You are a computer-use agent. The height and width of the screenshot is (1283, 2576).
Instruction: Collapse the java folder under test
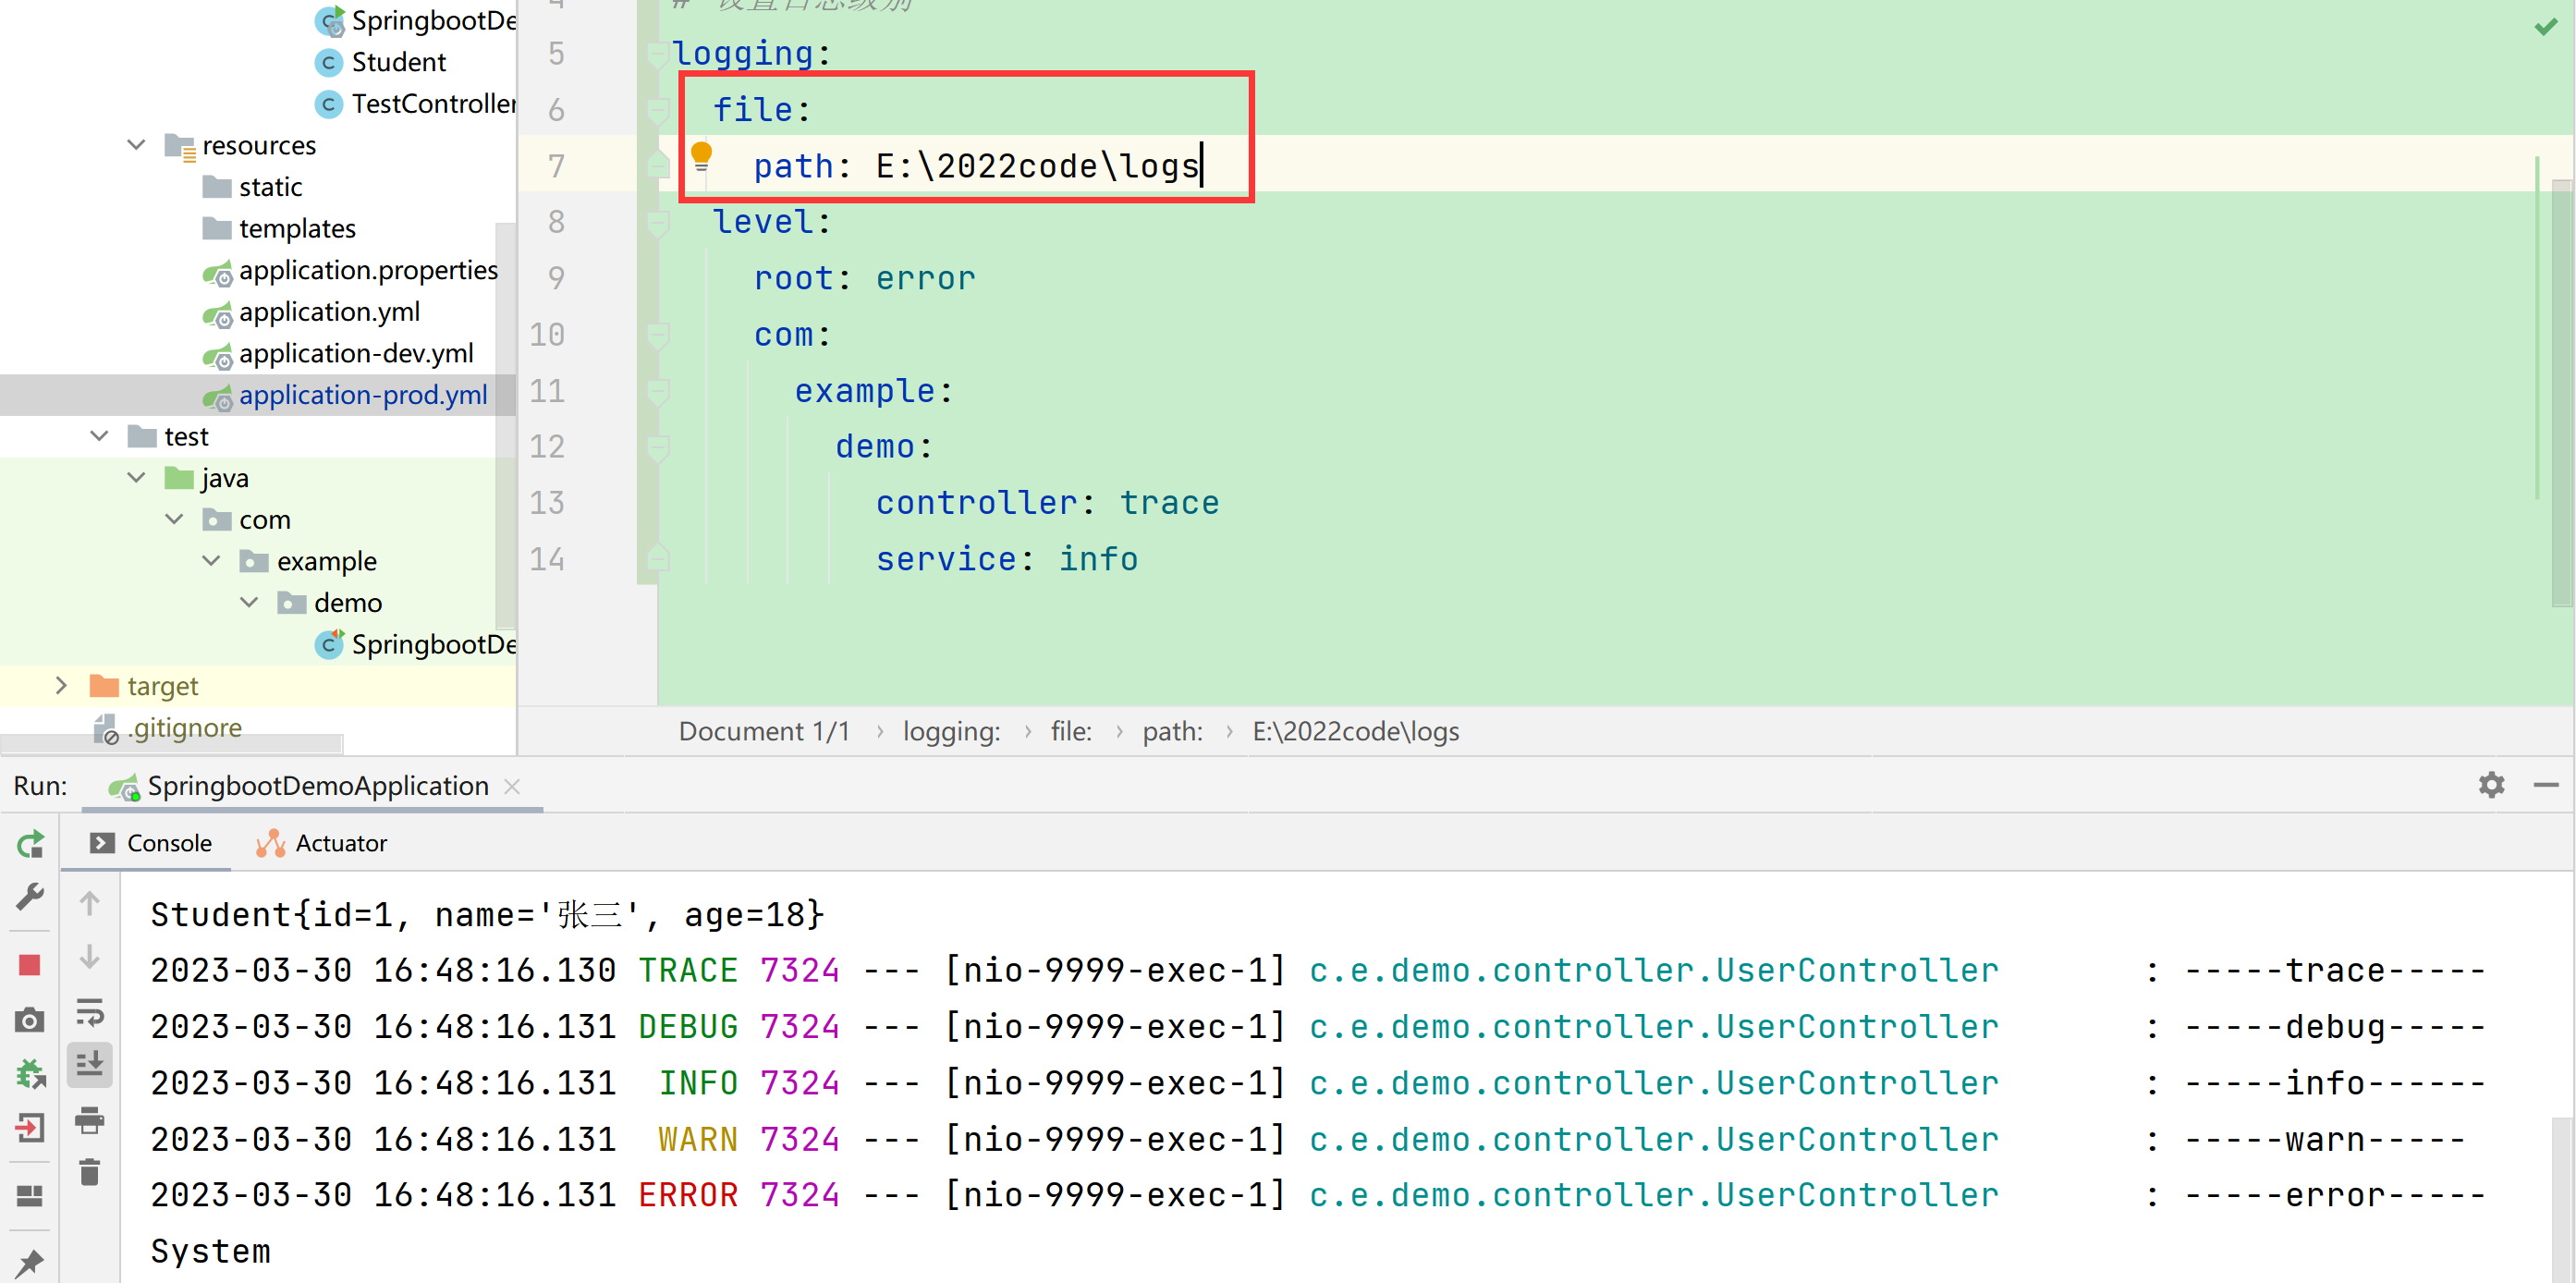pos(137,478)
